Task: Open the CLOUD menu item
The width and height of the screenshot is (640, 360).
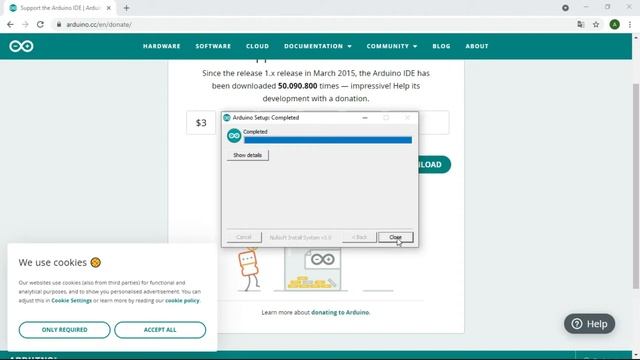Action: 258,46
